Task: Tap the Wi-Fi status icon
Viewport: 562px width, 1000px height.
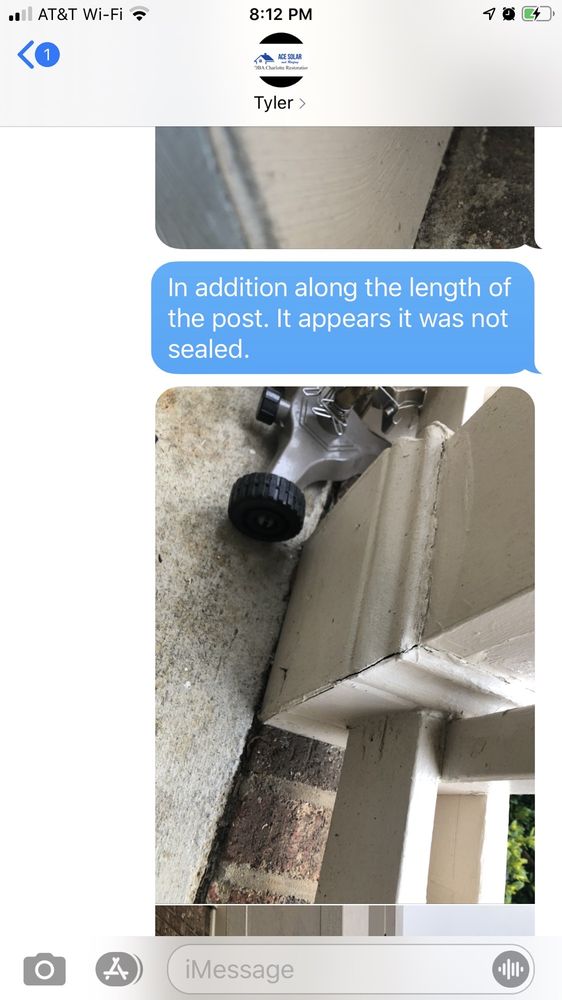Action: click(138, 13)
